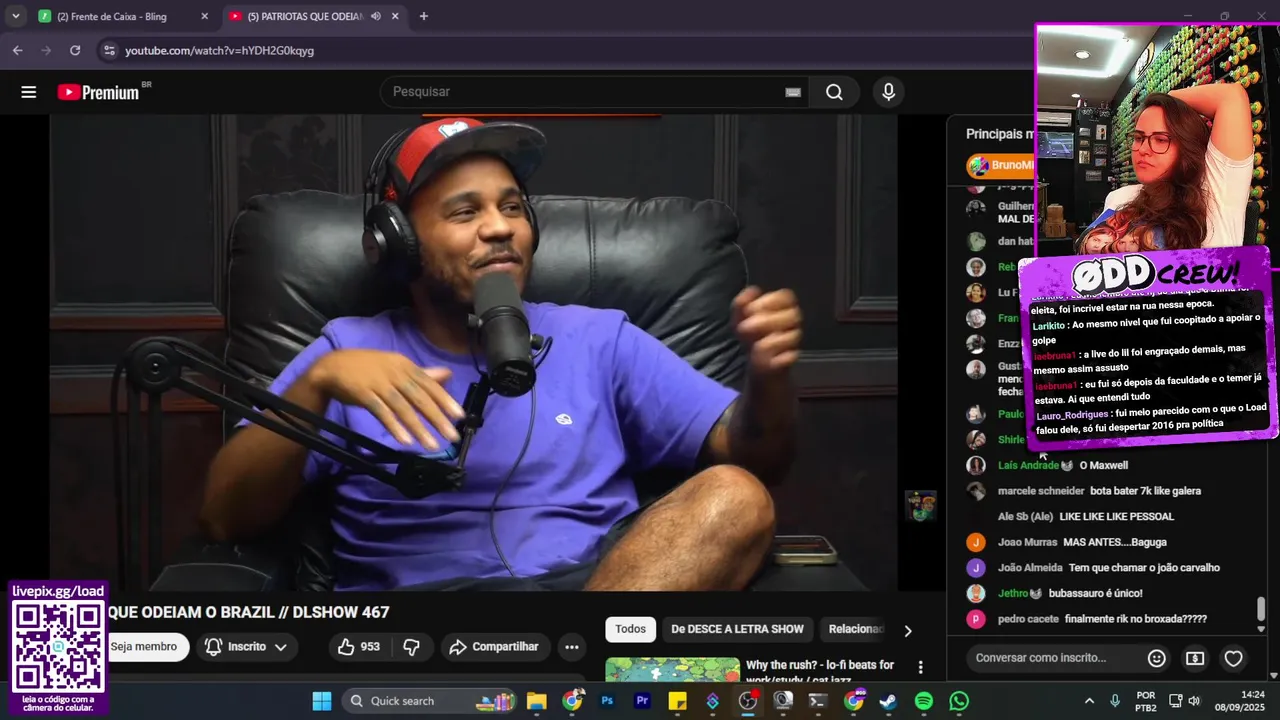Image resolution: width=1280 pixels, height=720 pixels.
Task: Send a heart reaction in chat
Action: coord(1234,658)
